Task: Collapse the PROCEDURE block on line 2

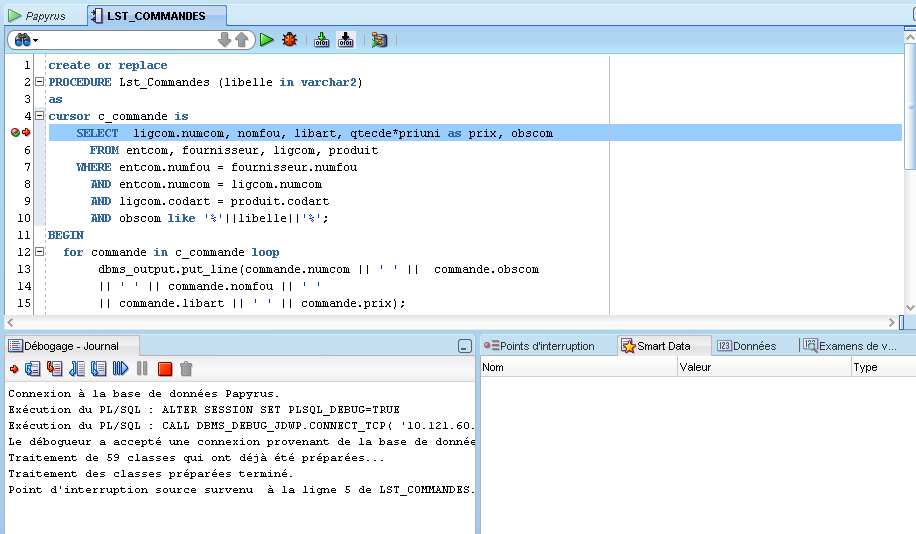Action: pos(39,82)
